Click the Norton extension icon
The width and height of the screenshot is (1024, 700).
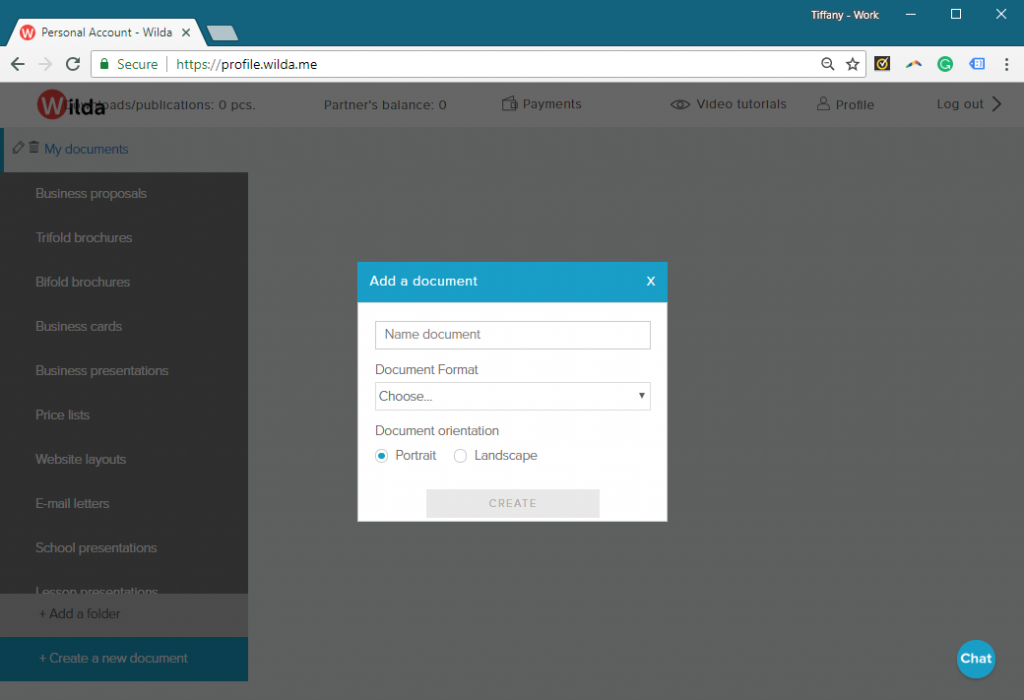coord(882,63)
